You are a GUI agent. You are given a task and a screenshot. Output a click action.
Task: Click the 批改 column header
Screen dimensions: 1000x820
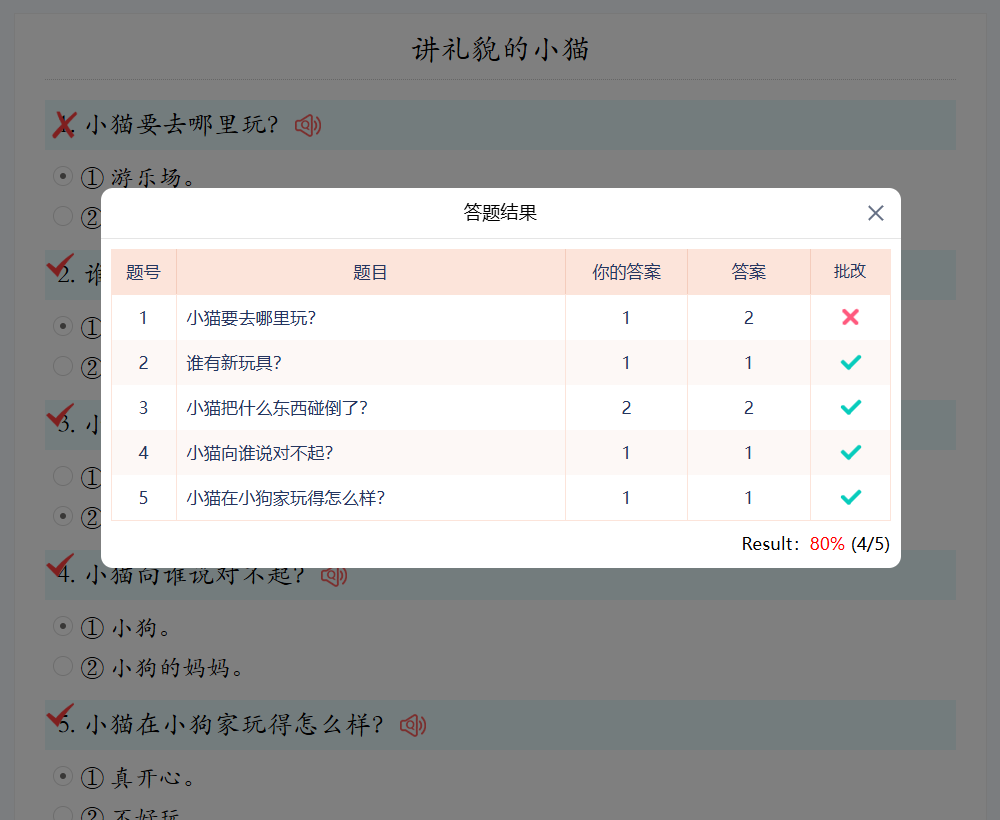[x=850, y=272]
